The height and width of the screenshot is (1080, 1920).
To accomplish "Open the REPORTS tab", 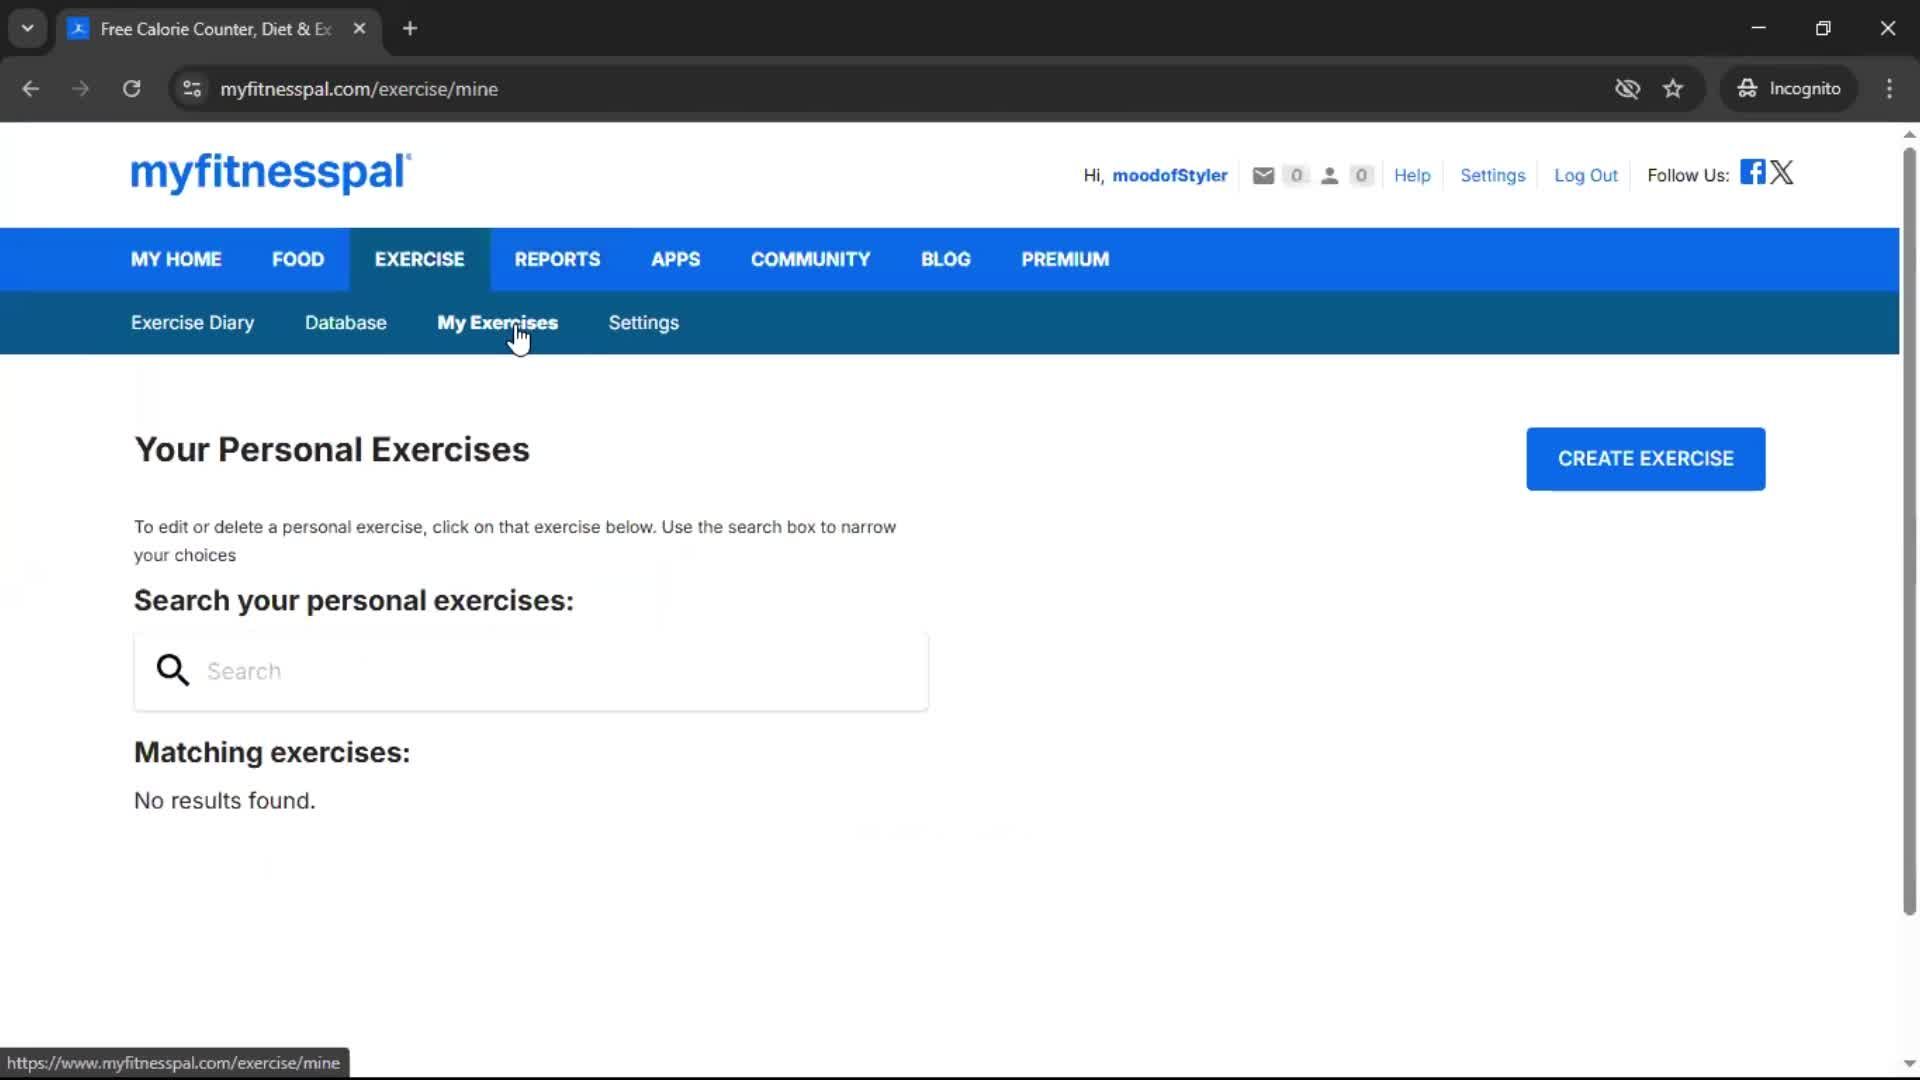I will click(557, 259).
